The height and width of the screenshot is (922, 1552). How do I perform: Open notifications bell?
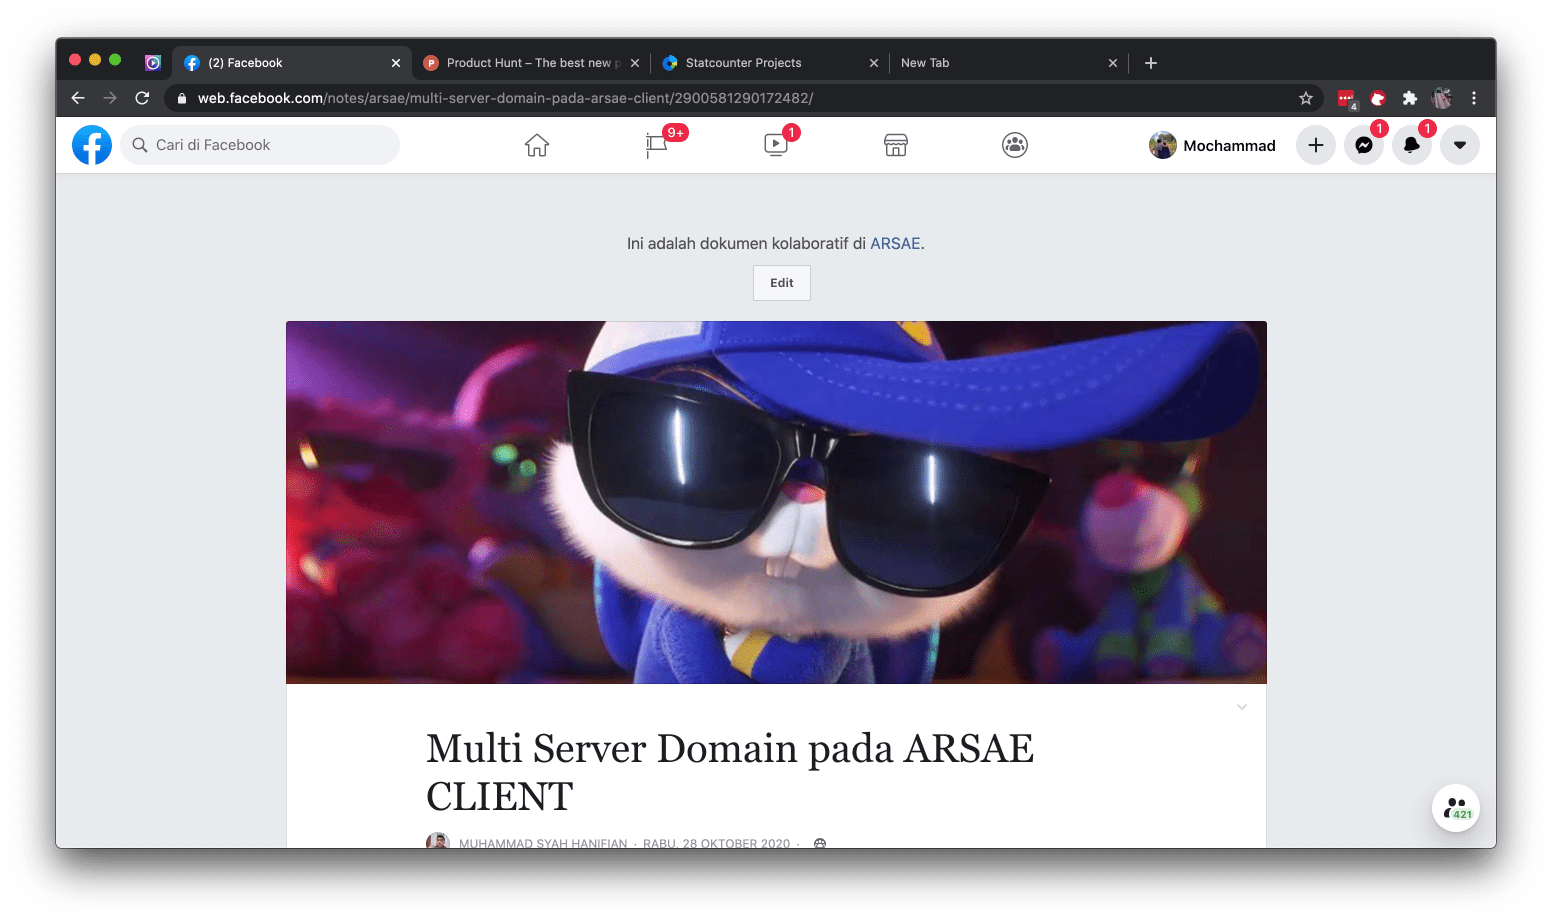pos(1412,145)
